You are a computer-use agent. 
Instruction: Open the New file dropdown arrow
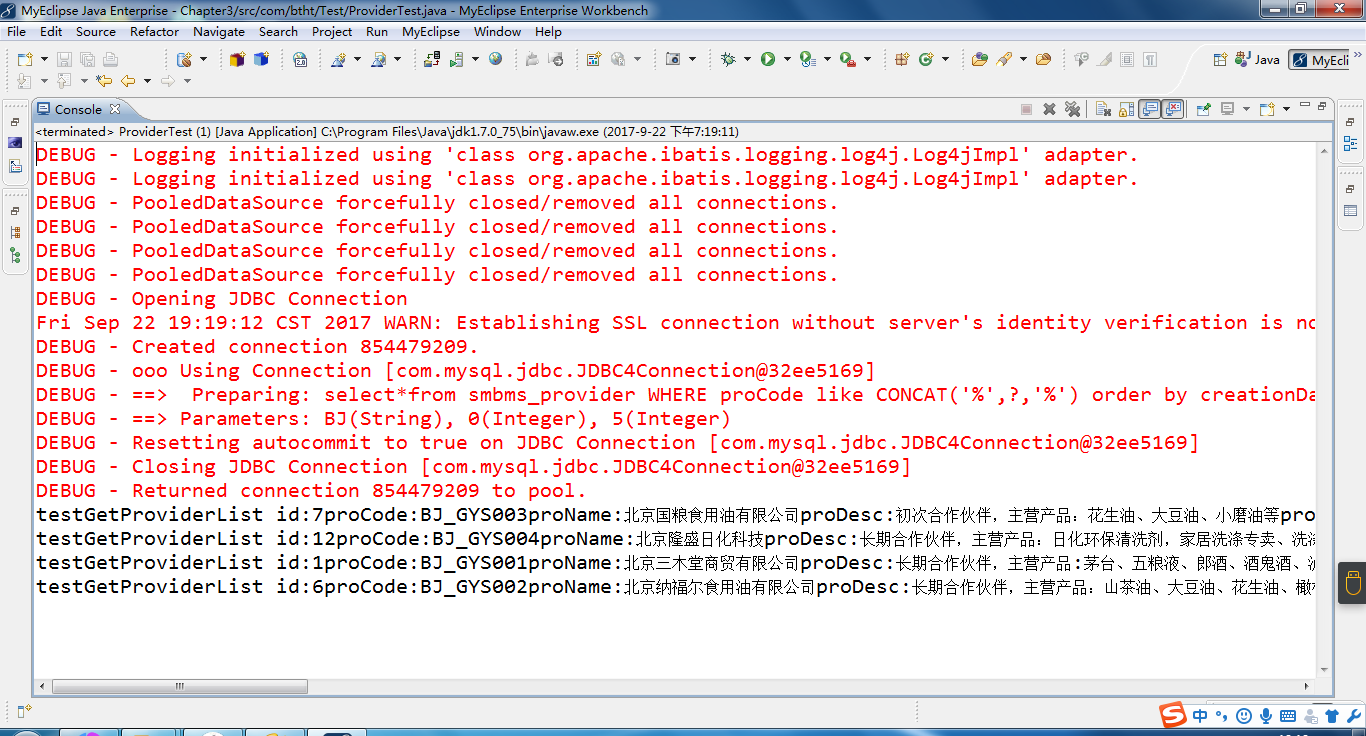pos(44,60)
